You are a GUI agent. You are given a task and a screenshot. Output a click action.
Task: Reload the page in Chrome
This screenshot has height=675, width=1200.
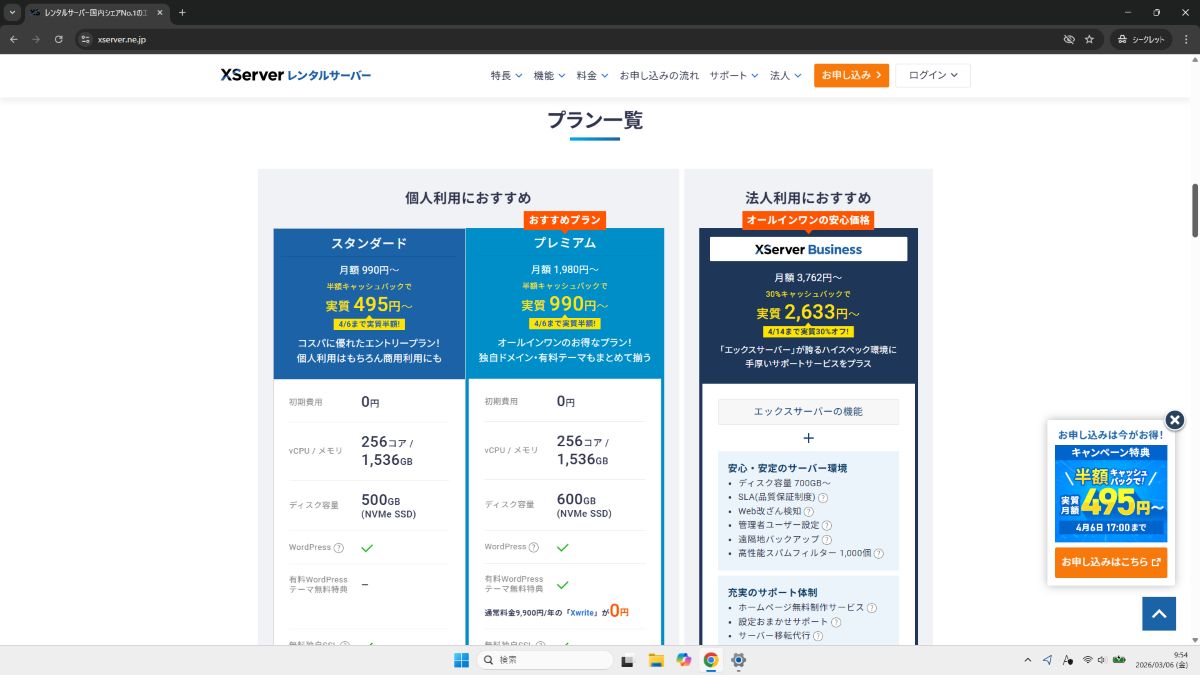59,39
